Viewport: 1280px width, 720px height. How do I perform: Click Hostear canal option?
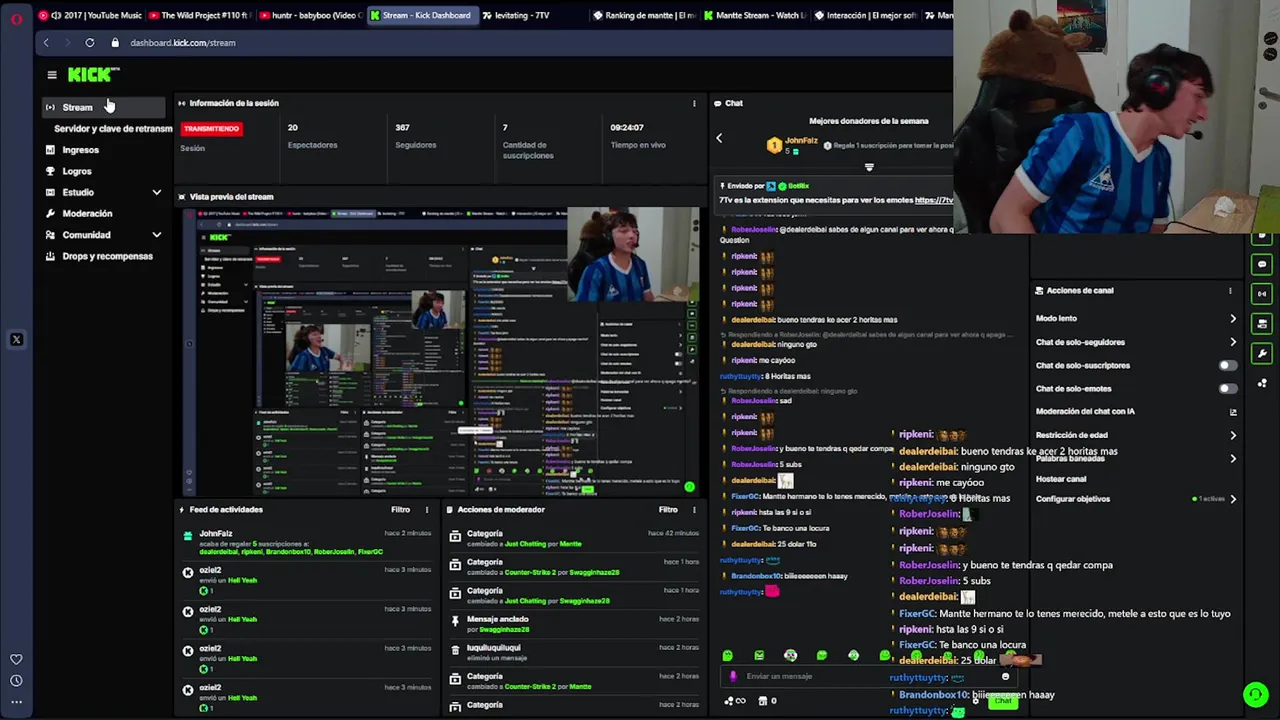click(1061, 479)
